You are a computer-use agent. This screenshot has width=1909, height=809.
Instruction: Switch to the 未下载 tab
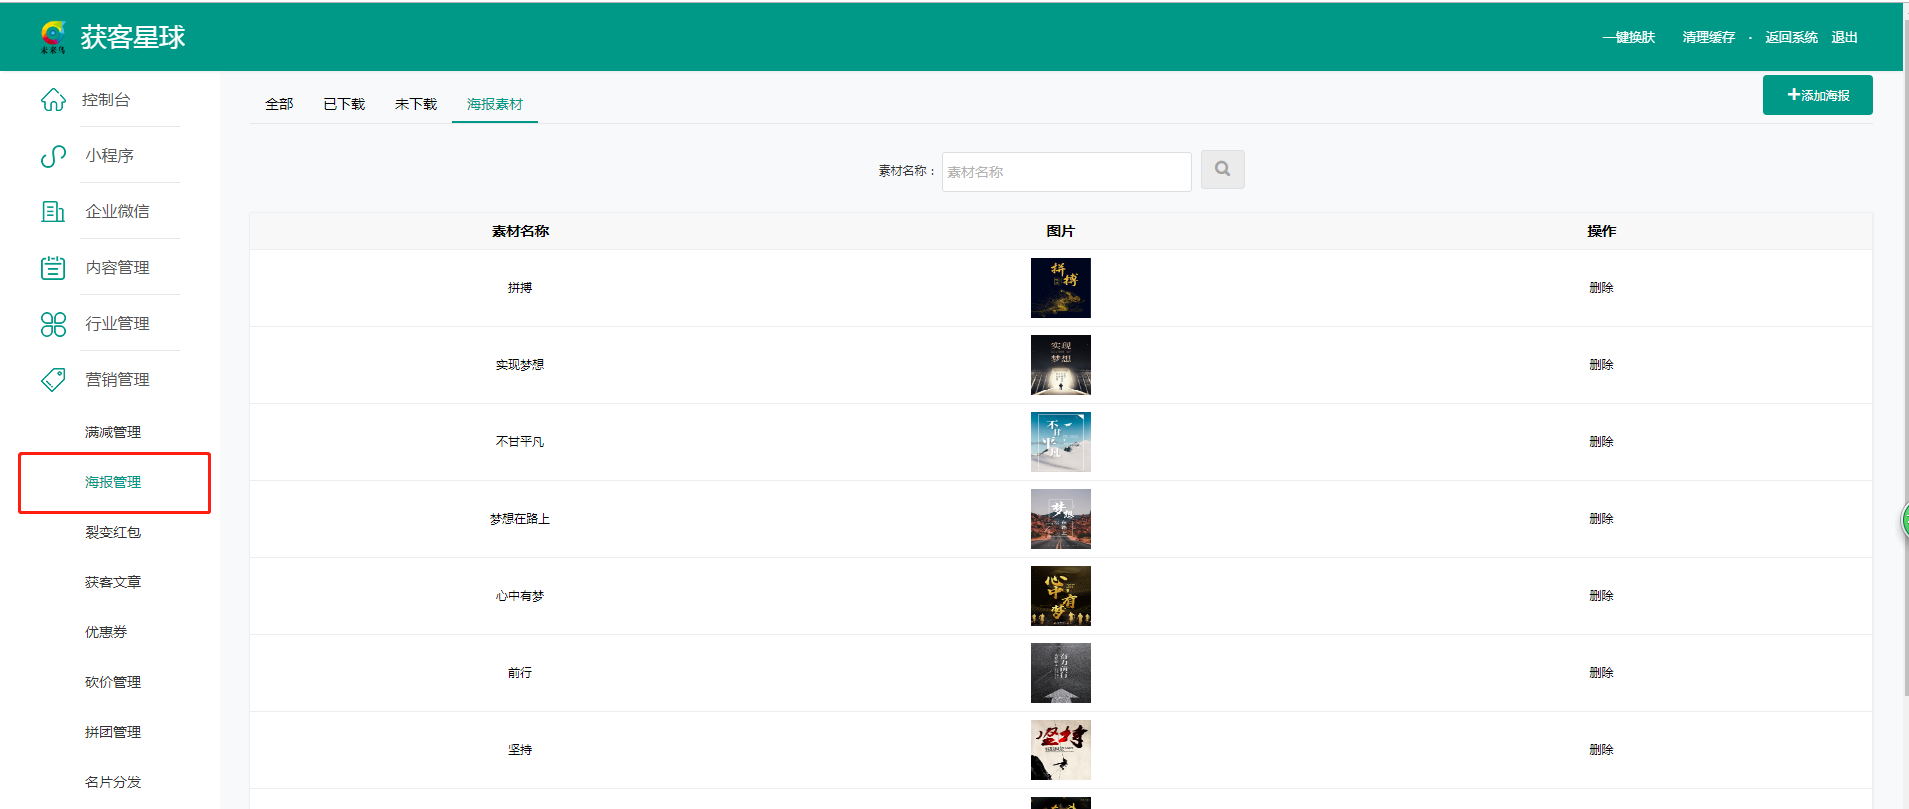tap(416, 104)
